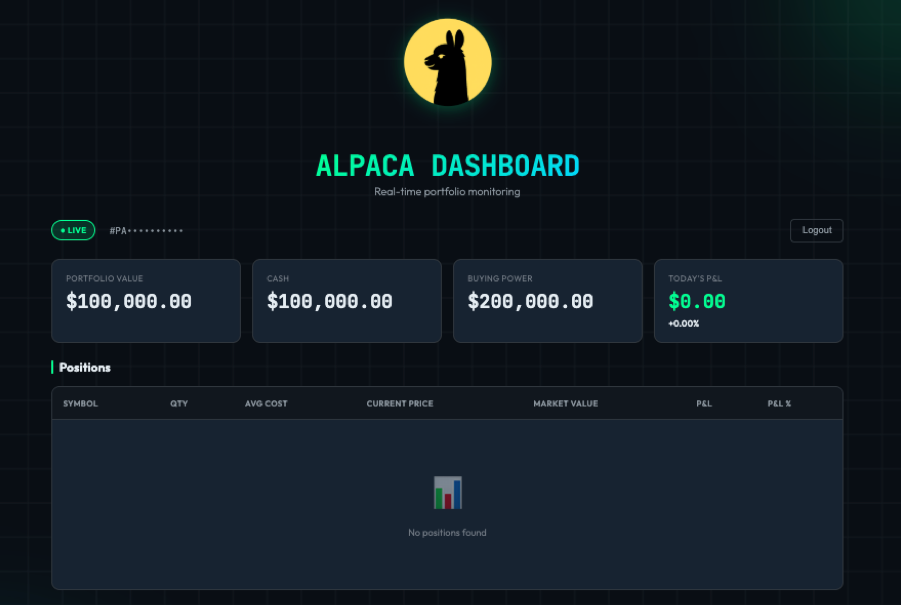
Task: Select the Buying Power card
Action: click(548, 300)
